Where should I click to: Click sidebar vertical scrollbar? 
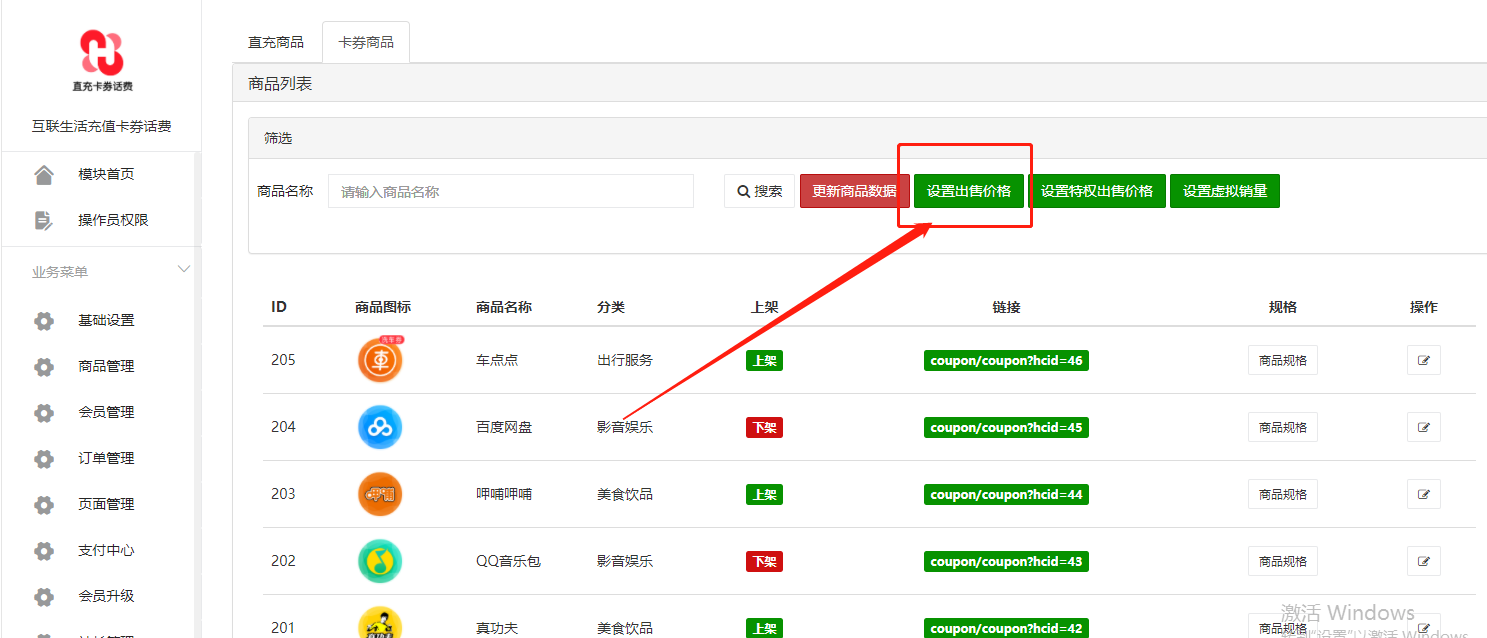[197, 395]
